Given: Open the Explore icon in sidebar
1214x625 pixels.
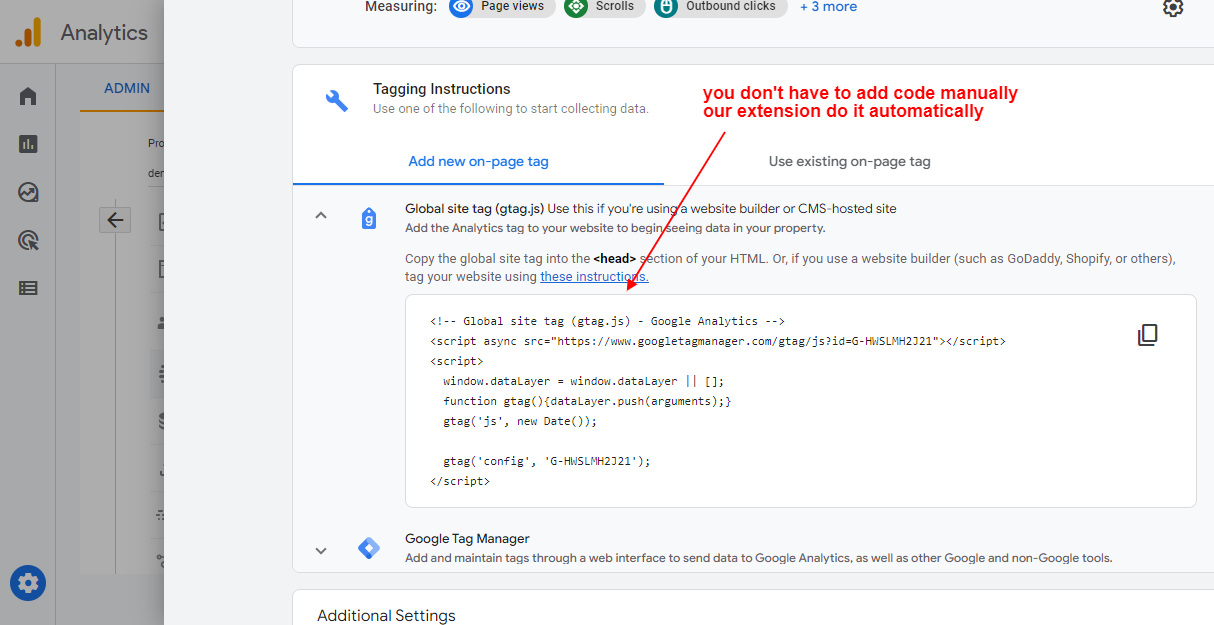Looking at the screenshot, I should pos(28,192).
